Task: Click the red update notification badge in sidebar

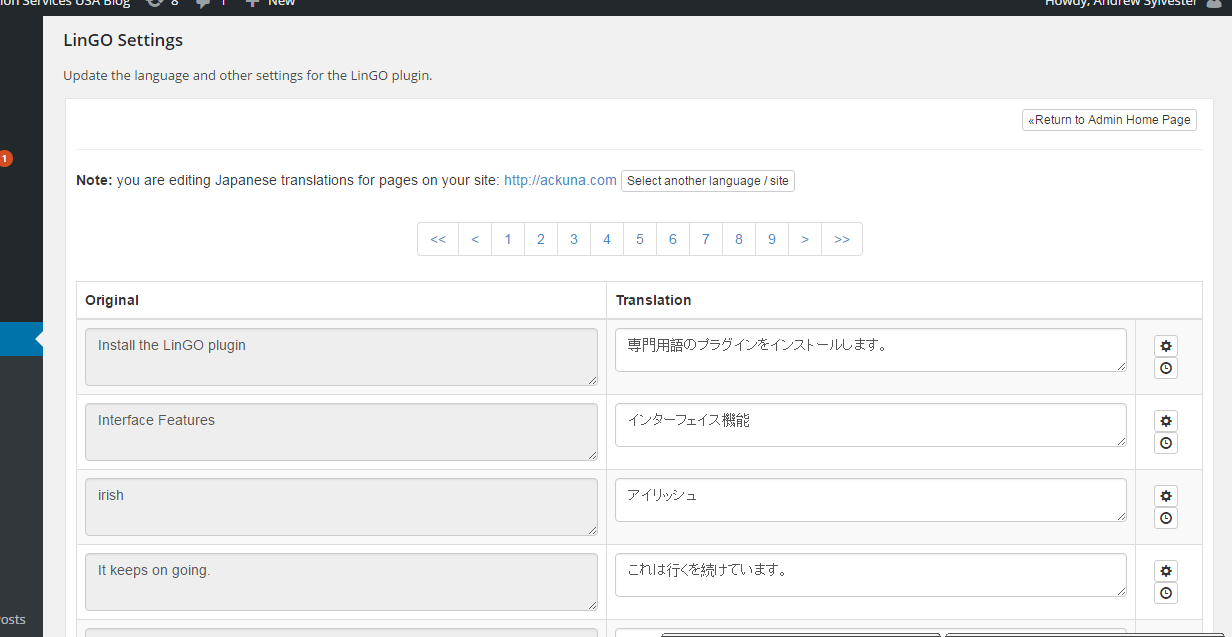Action: coord(5,158)
